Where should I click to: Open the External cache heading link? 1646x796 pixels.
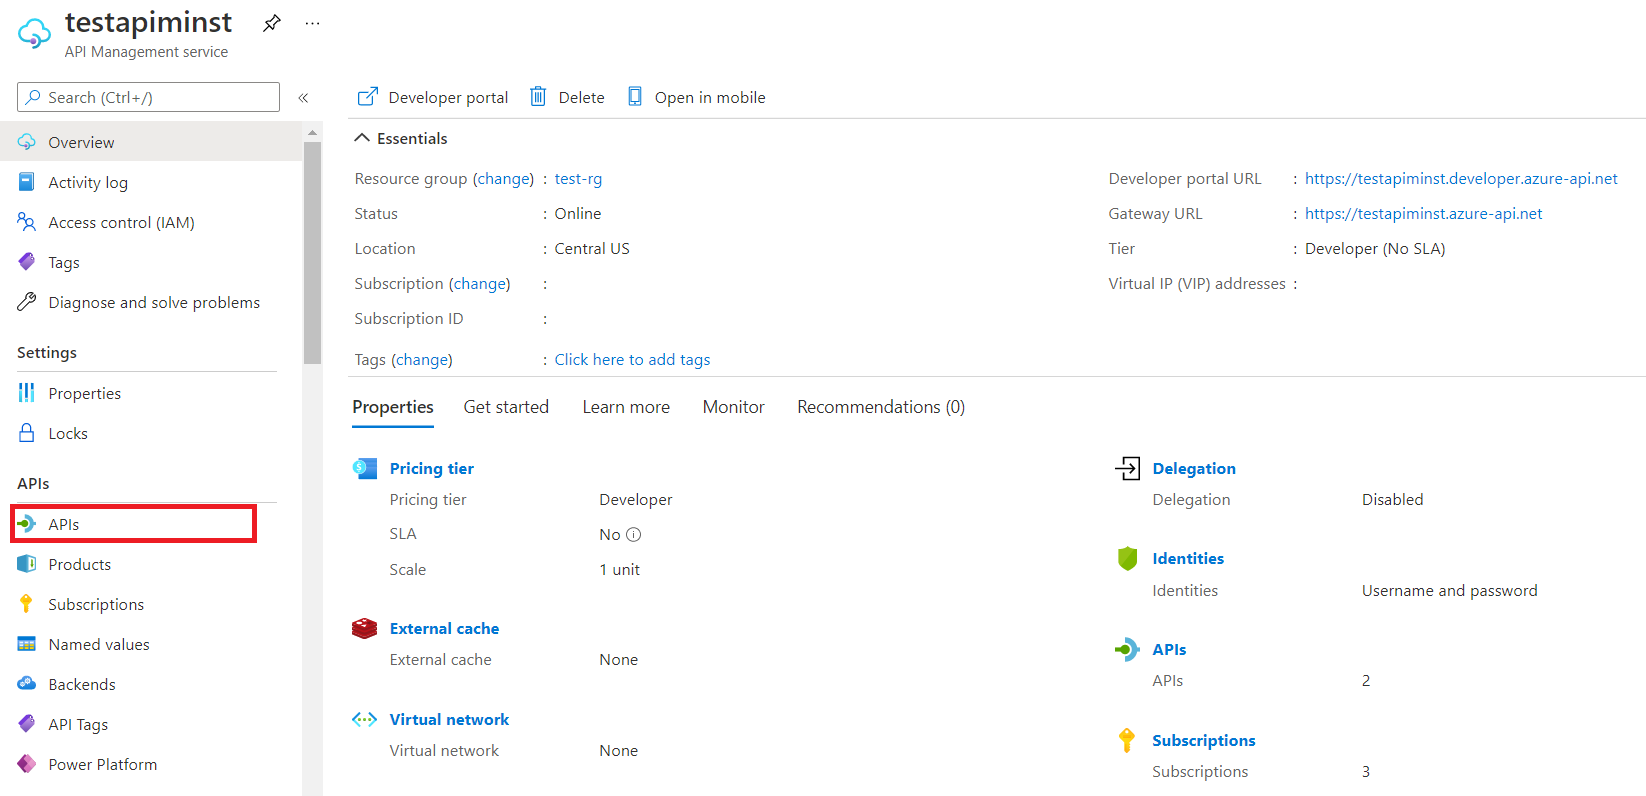tap(444, 628)
